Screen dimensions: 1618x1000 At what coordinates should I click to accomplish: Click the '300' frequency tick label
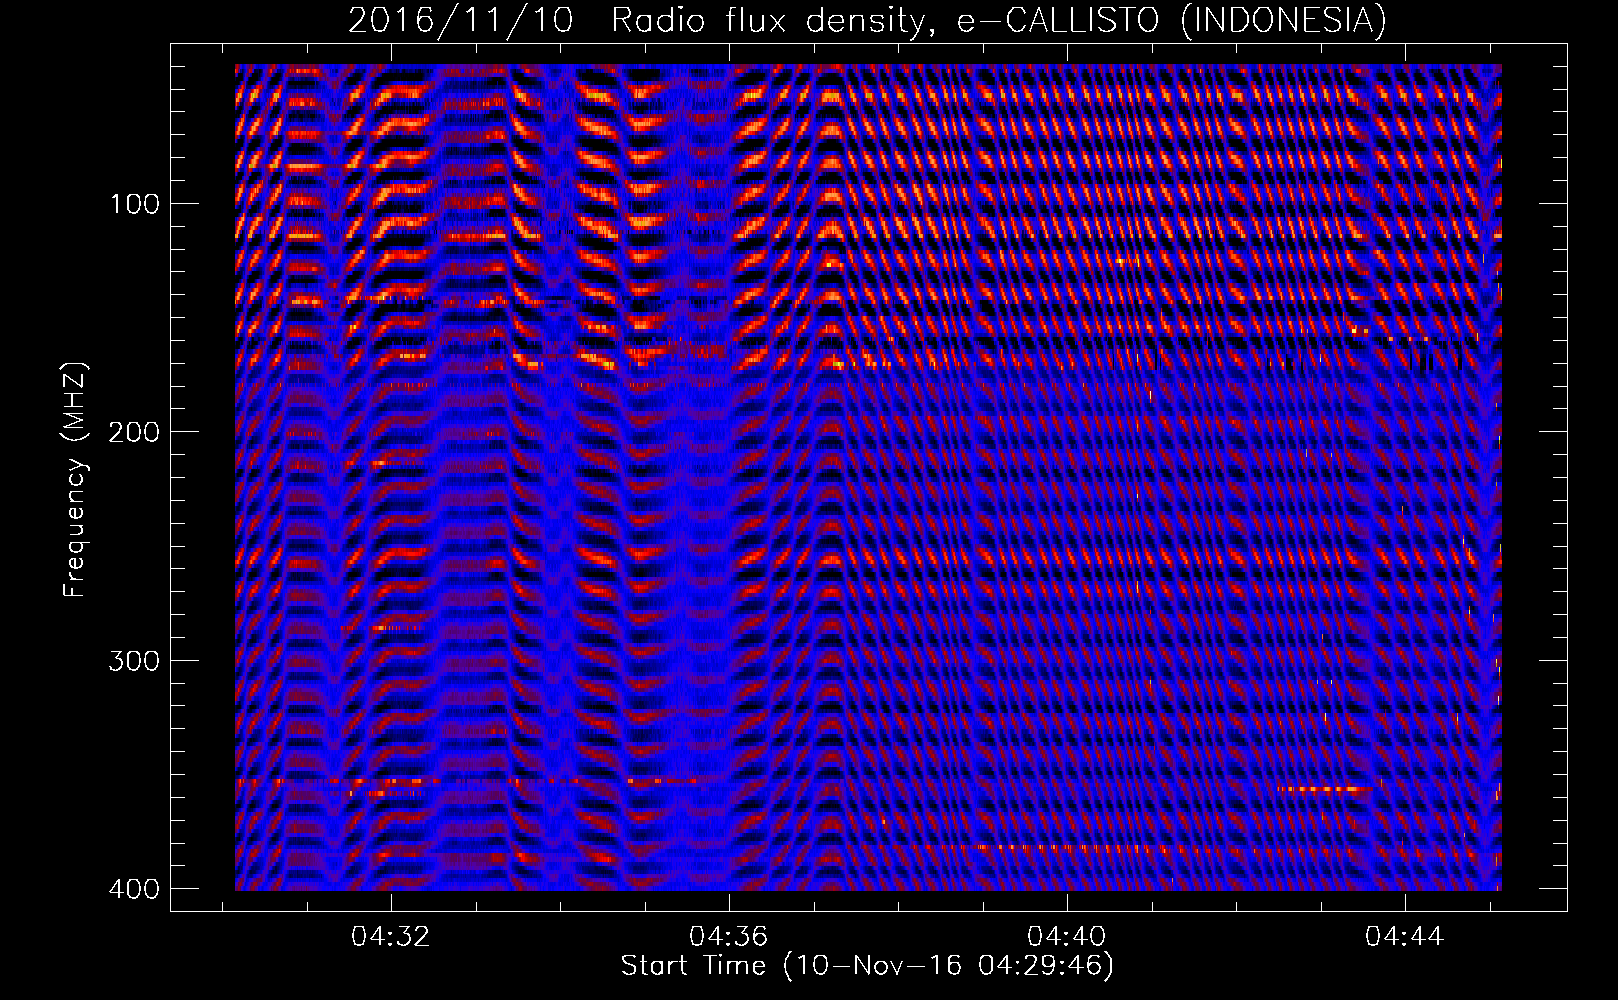133,661
